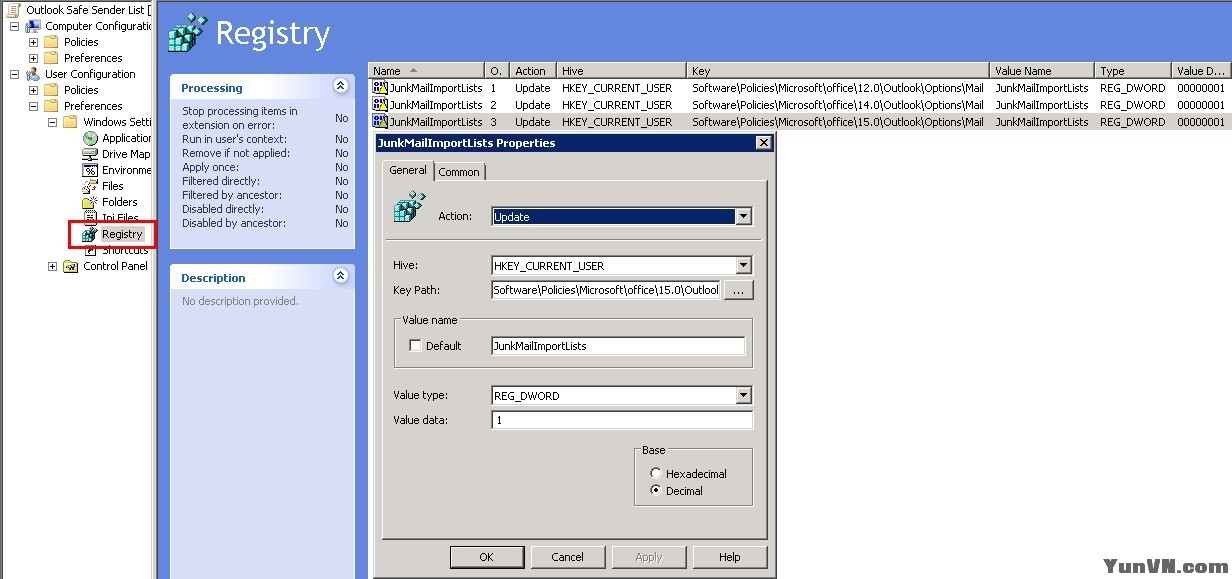This screenshot has height=579, width=1232.
Task: Select the office\12.0 key cell
Action: [838, 88]
